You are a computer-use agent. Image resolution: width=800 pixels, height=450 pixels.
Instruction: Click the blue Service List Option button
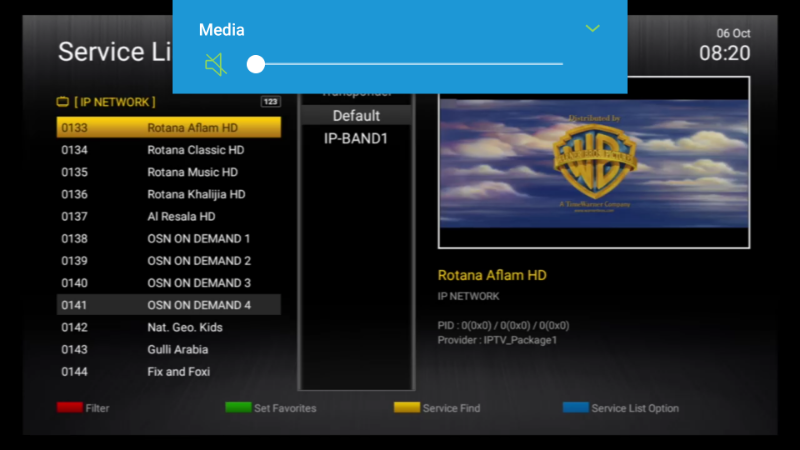621,408
